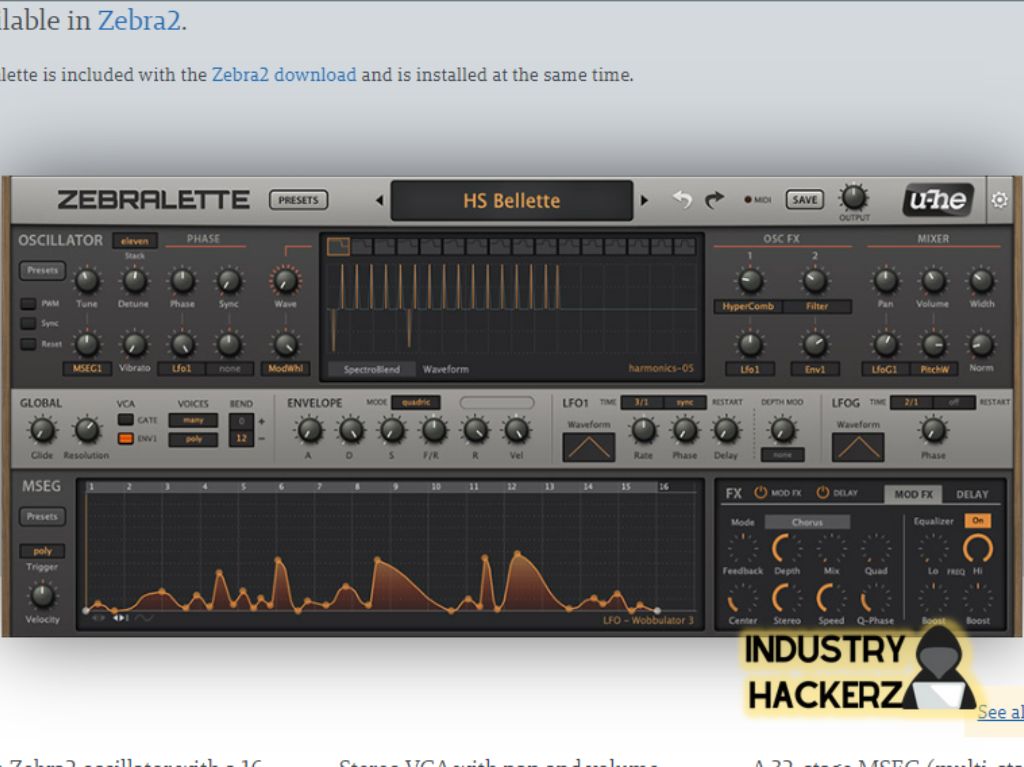The image size is (1024, 767).
Task: Open the oscillator Presets button
Action: pos(42,270)
